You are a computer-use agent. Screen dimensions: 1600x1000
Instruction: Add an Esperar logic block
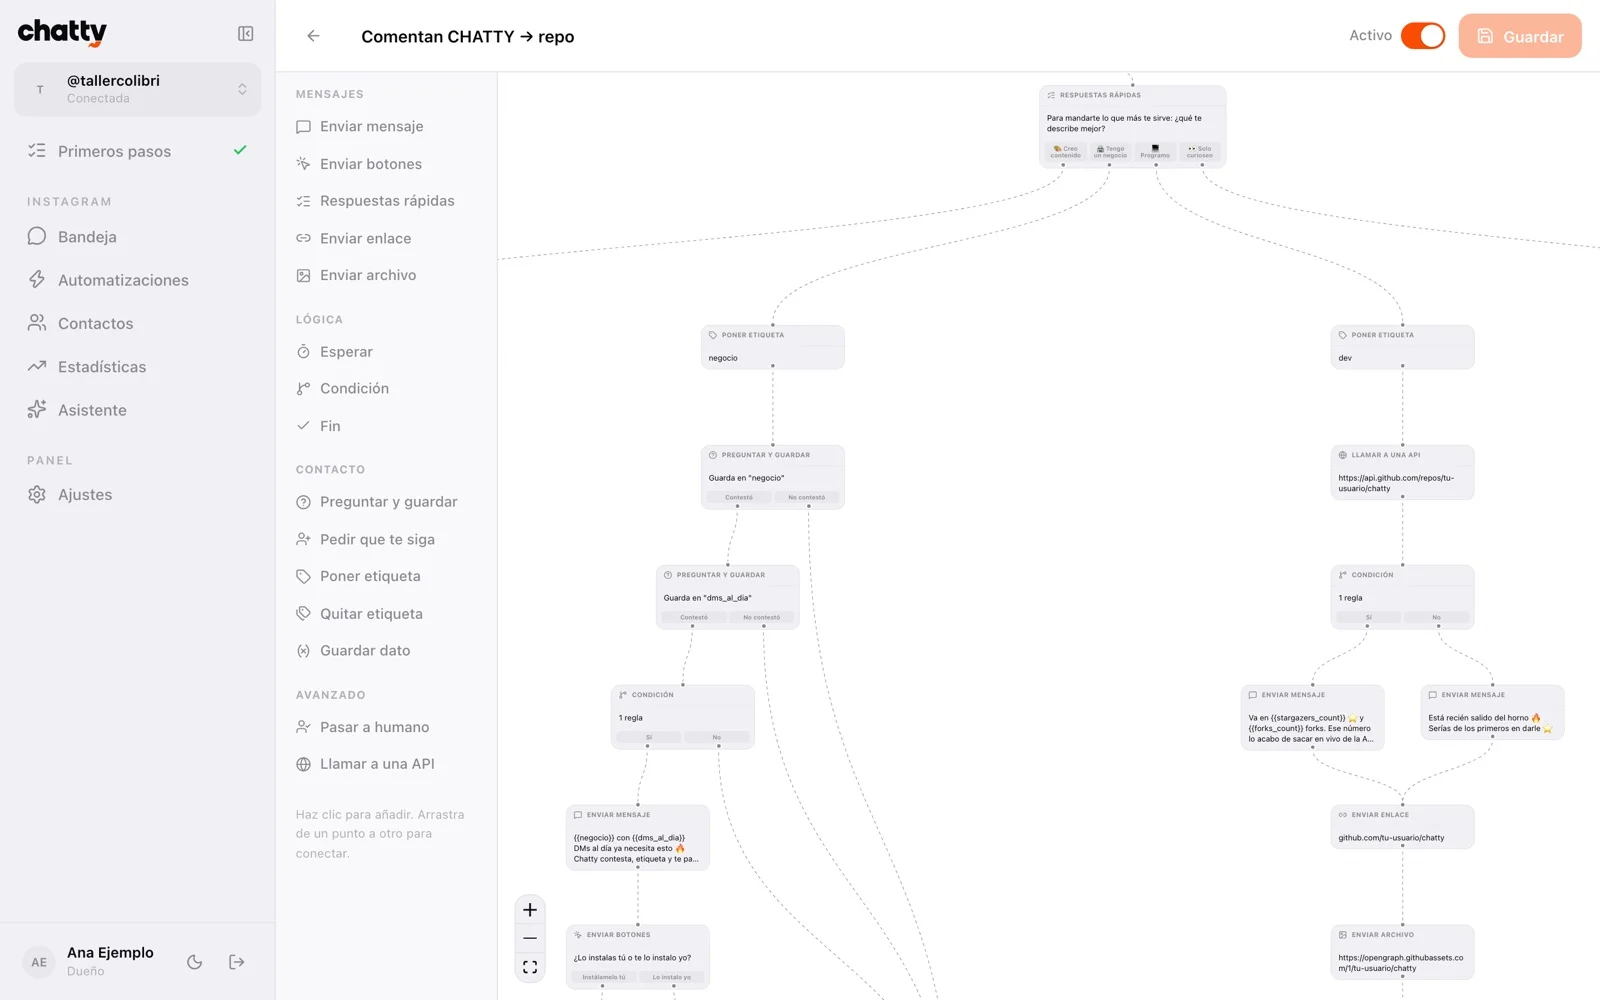386,352
